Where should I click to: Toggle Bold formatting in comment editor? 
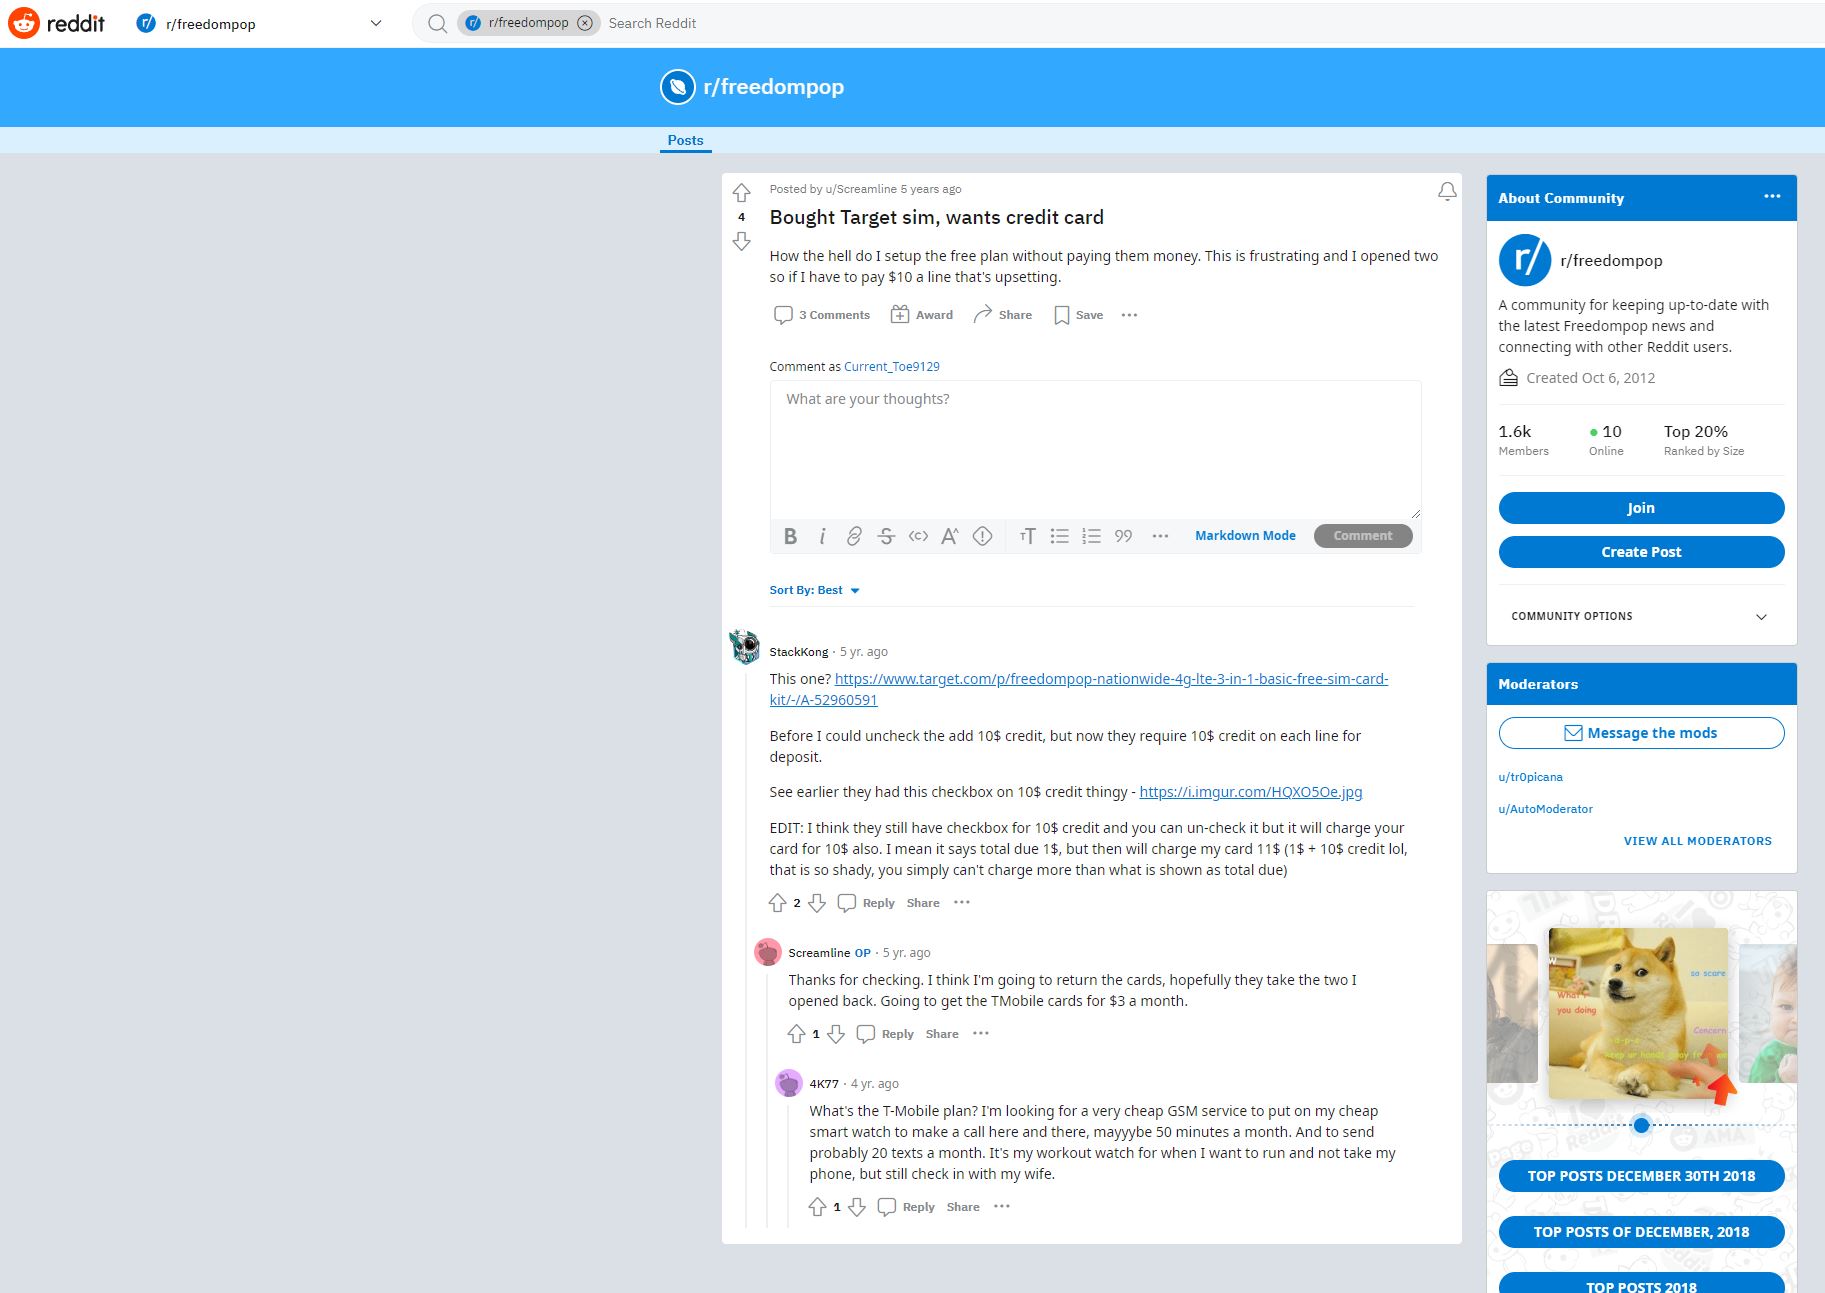click(x=790, y=536)
